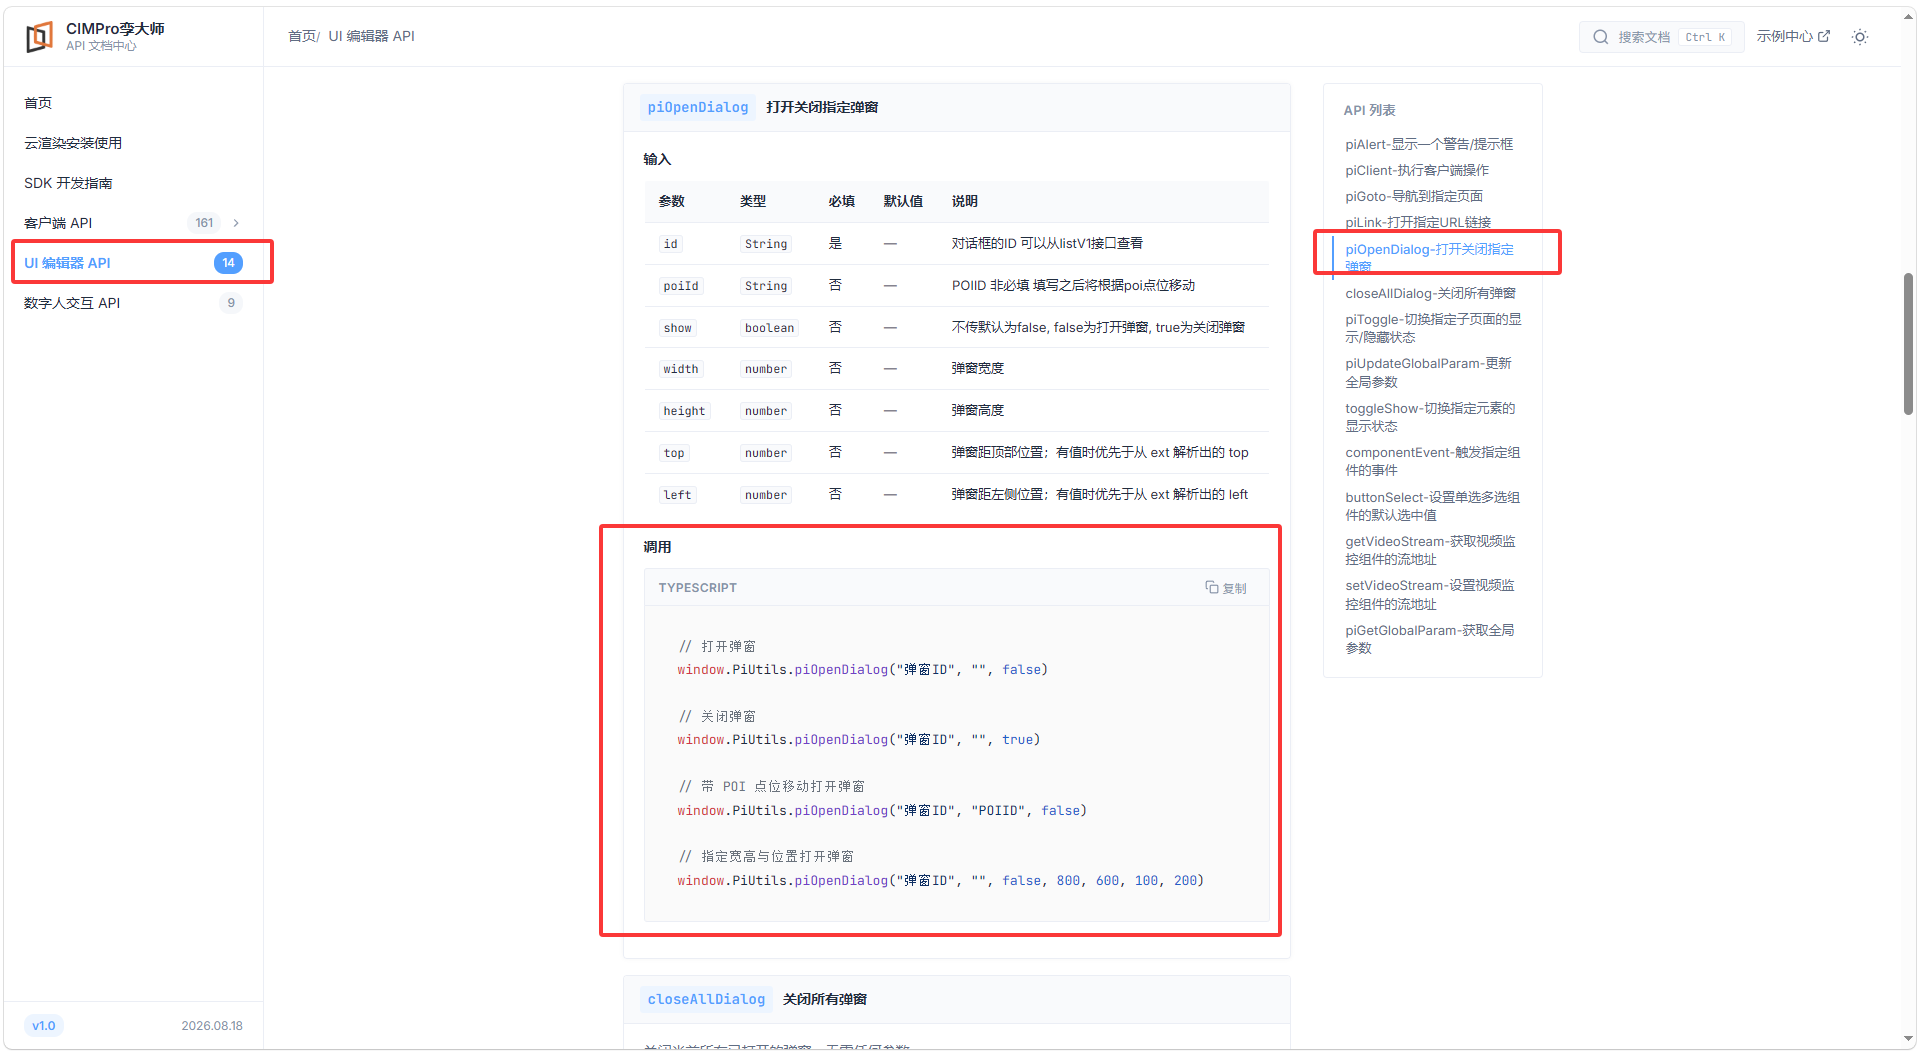Jump to piToggle in the API list

[x=1433, y=328]
